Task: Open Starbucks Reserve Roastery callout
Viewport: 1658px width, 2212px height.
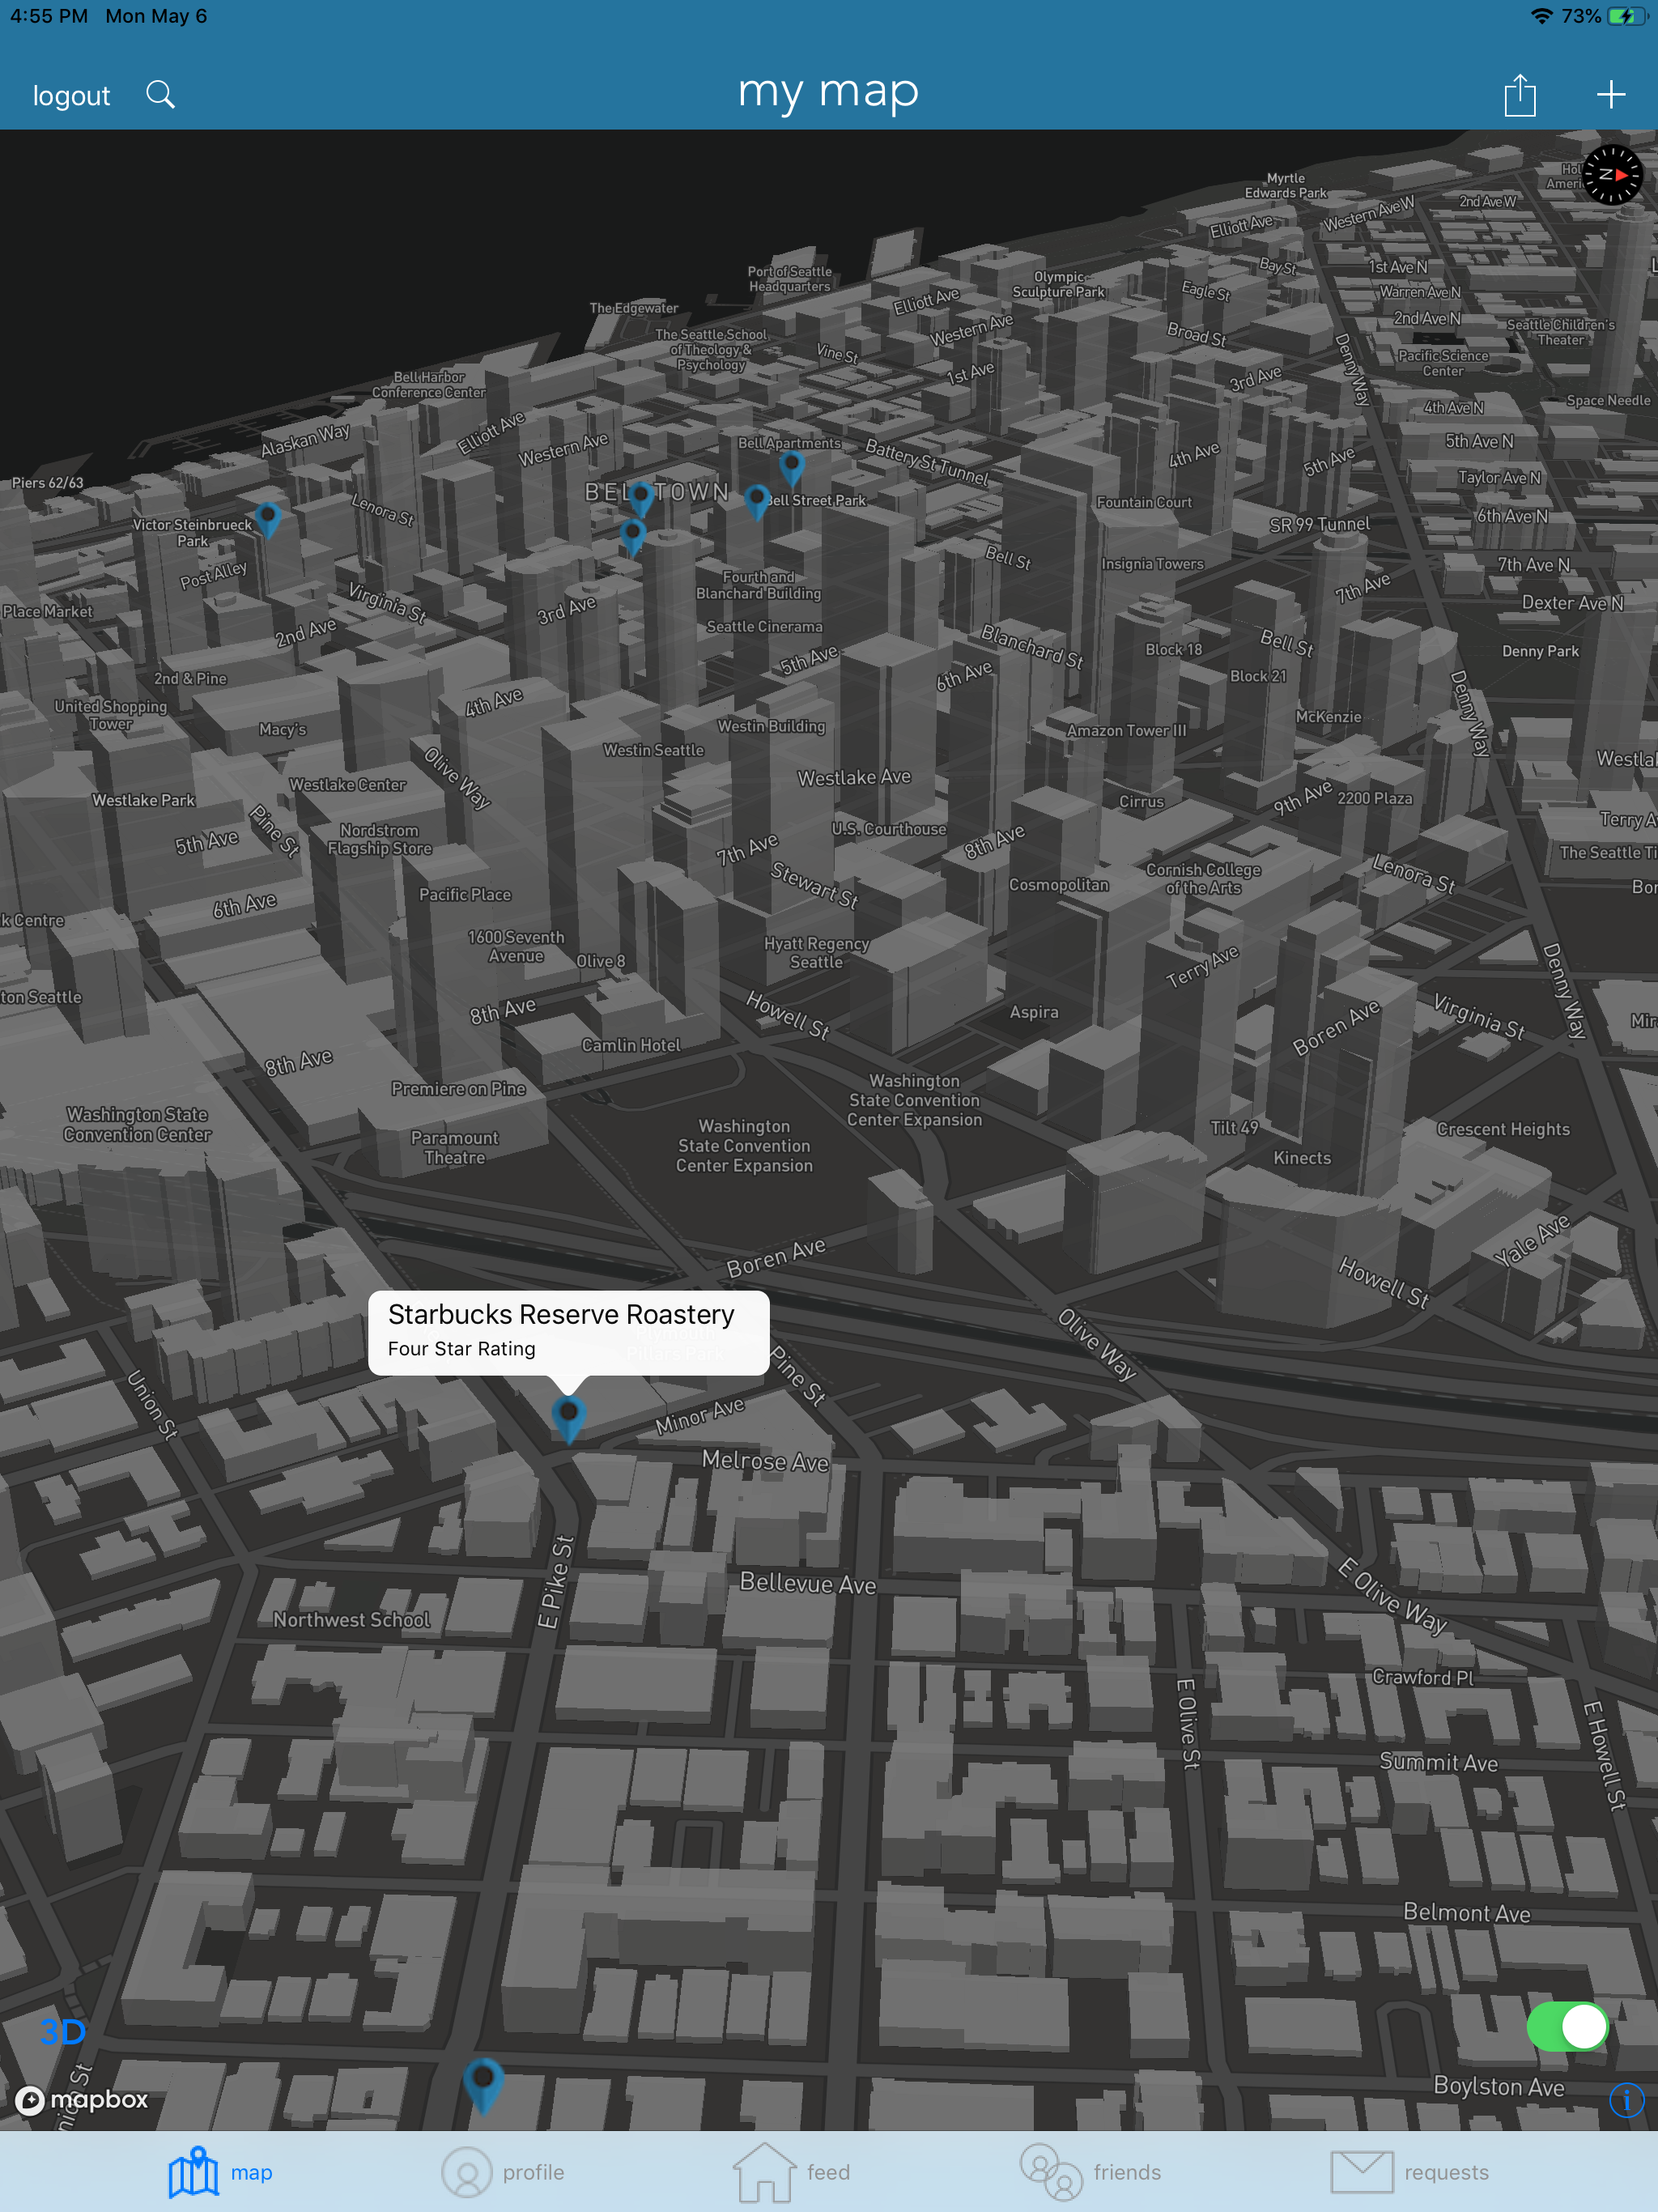Action: point(568,1332)
